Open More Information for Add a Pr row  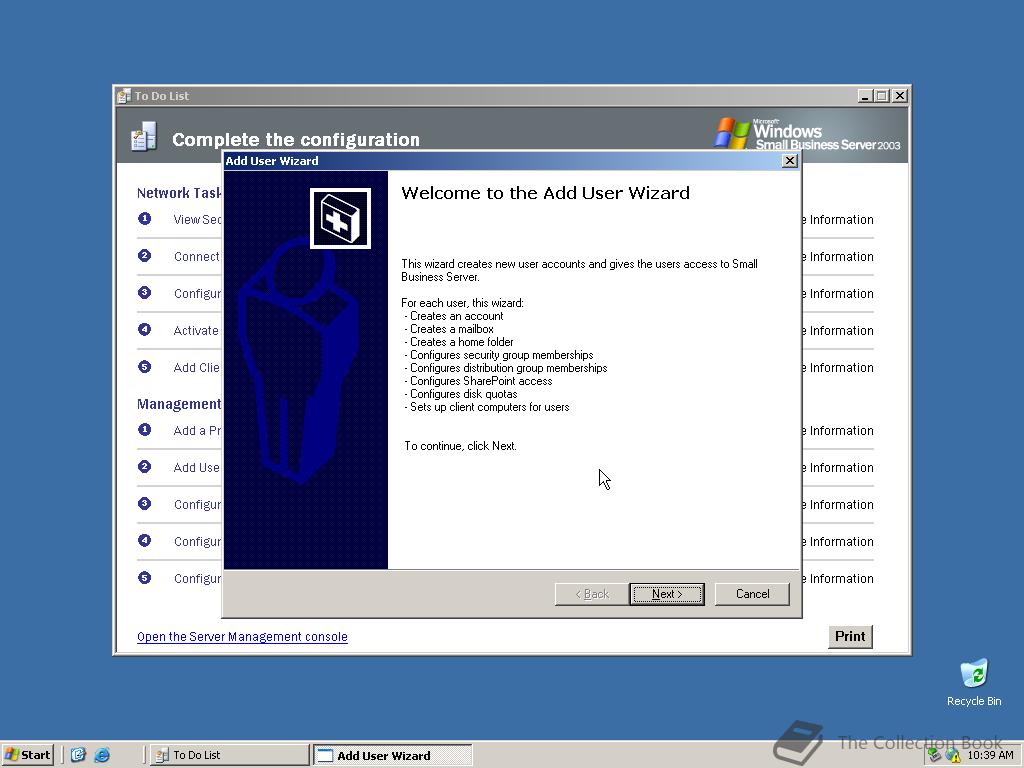click(x=838, y=430)
